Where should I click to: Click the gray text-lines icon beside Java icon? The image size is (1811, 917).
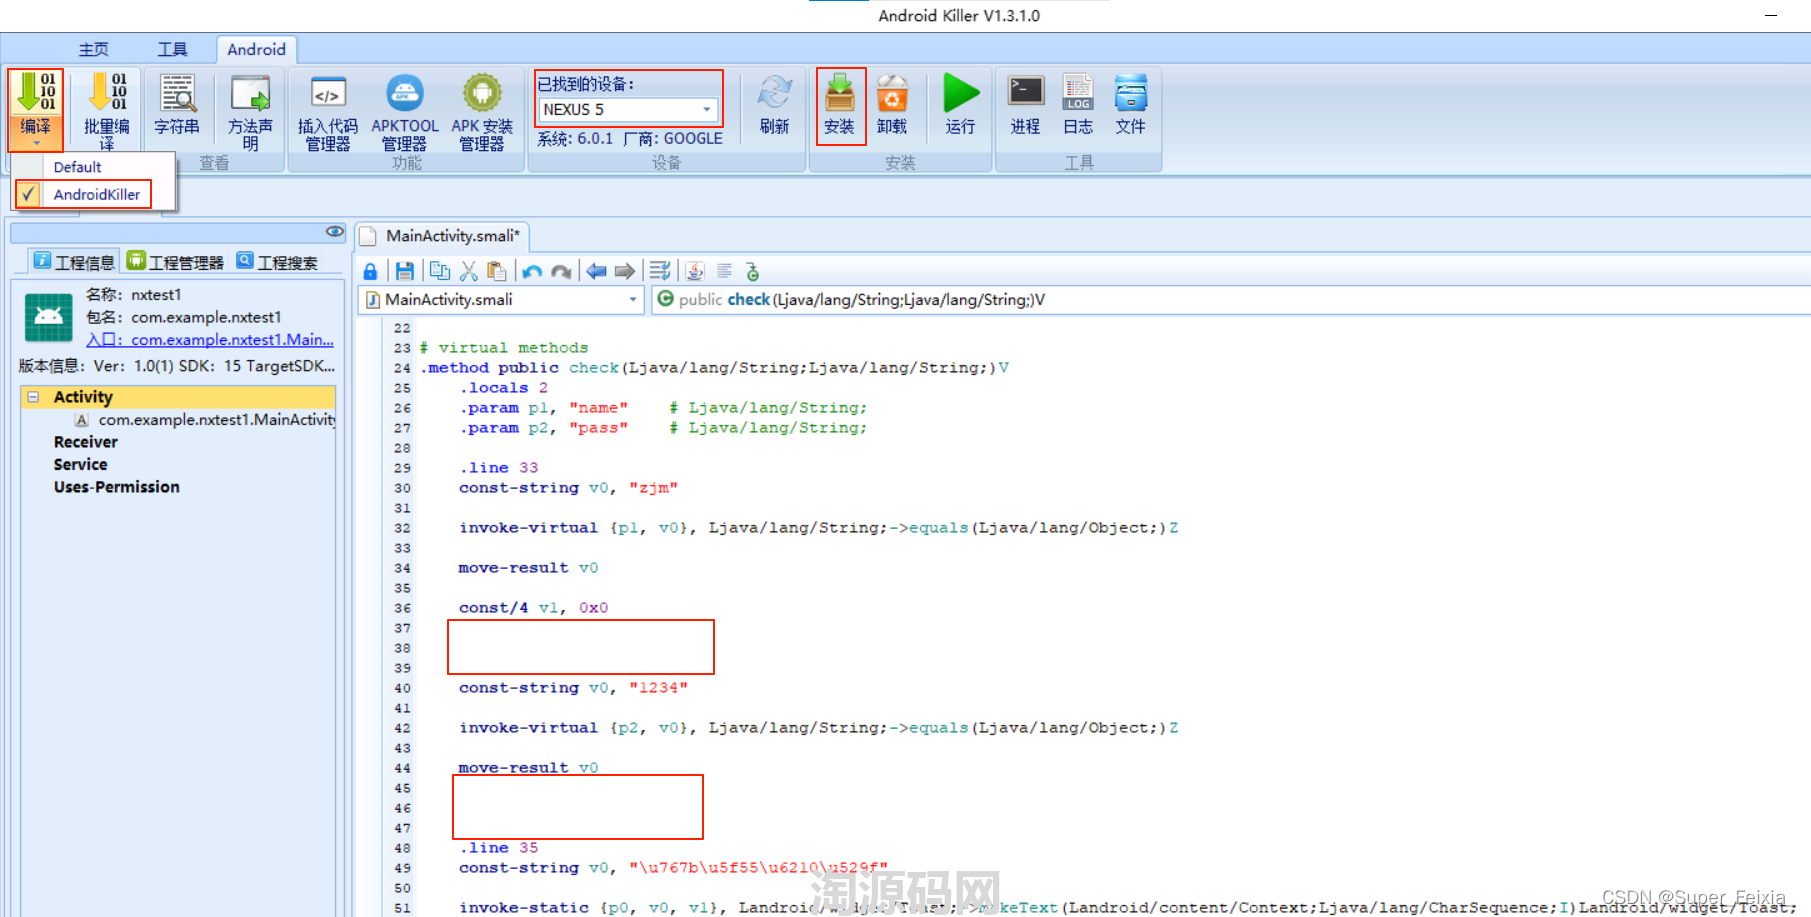(724, 271)
